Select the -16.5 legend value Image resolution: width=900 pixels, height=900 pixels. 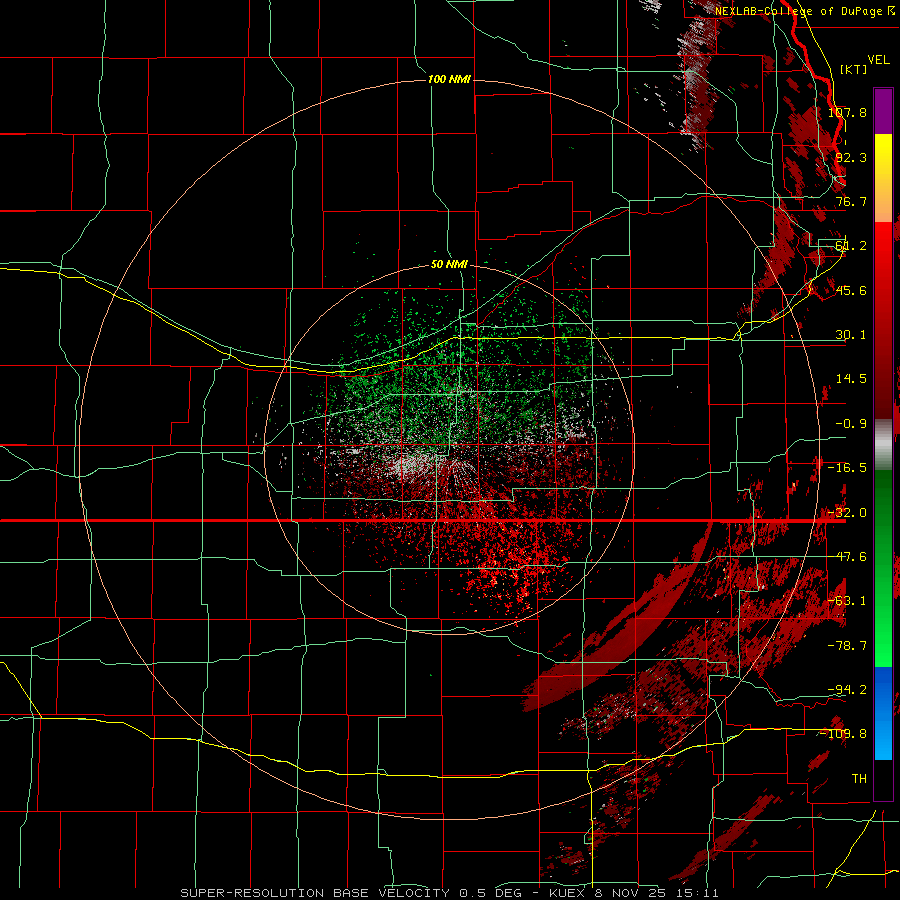pos(847,468)
